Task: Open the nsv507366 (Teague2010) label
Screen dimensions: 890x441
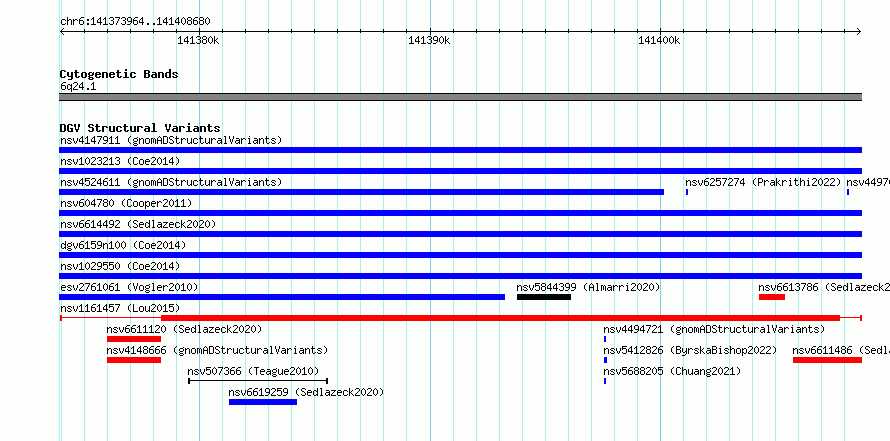Action: [253, 371]
